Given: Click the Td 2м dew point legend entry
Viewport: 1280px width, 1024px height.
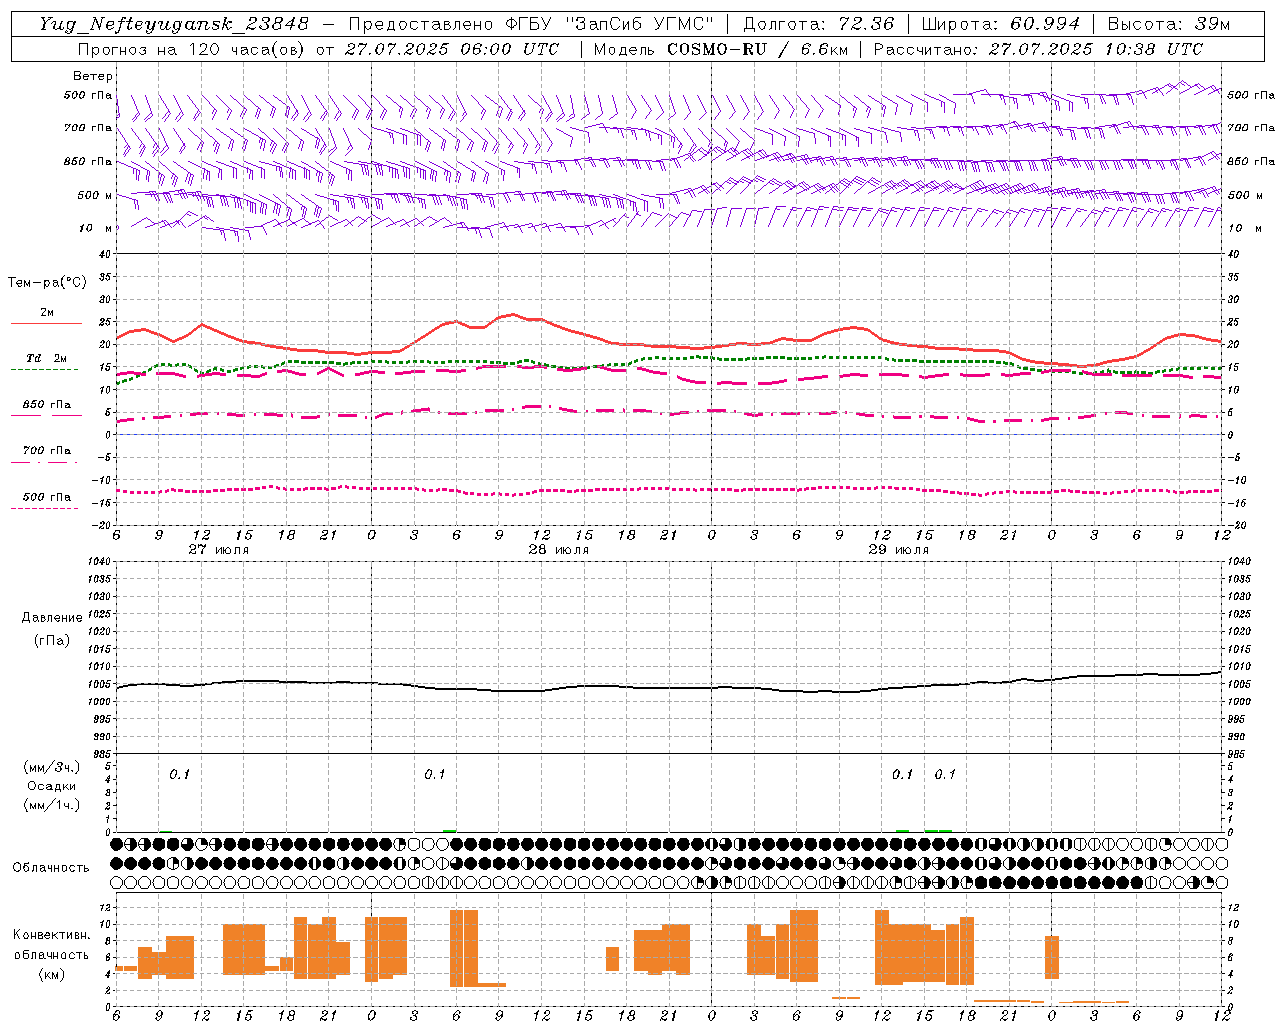Looking at the screenshot, I should click(47, 358).
